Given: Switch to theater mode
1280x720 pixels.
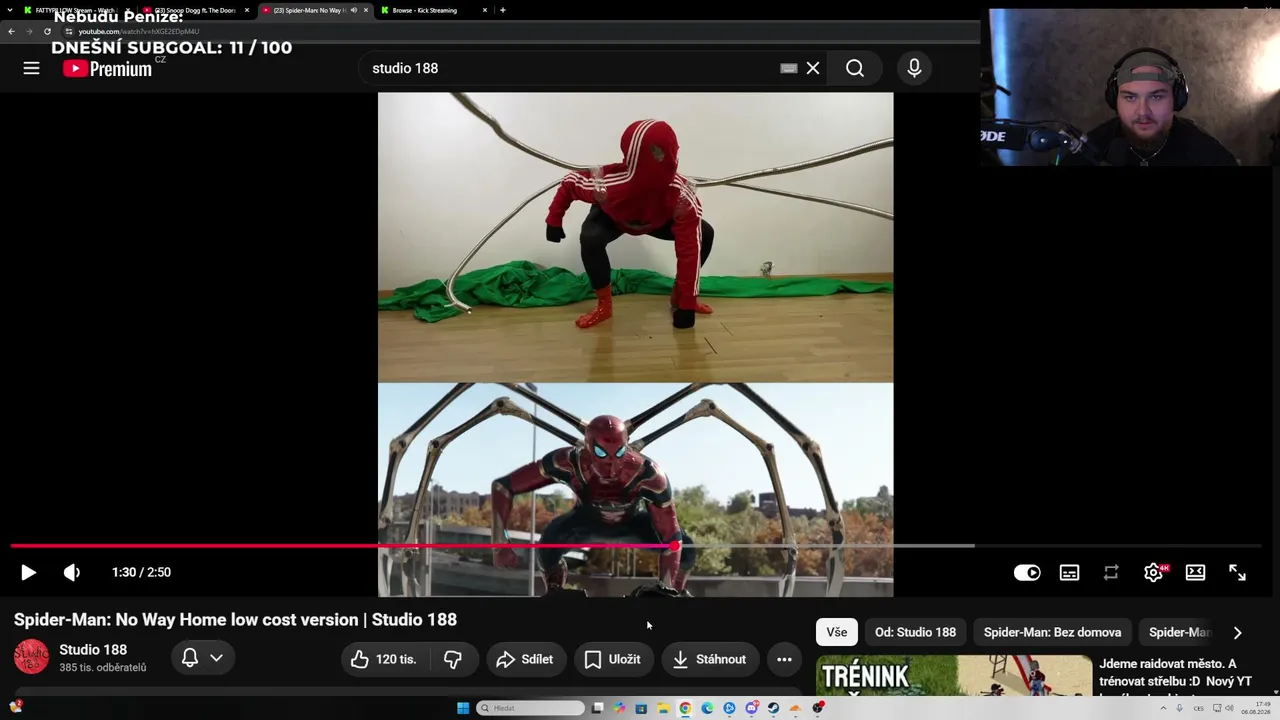Looking at the screenshot, I should pos(1195,572).
